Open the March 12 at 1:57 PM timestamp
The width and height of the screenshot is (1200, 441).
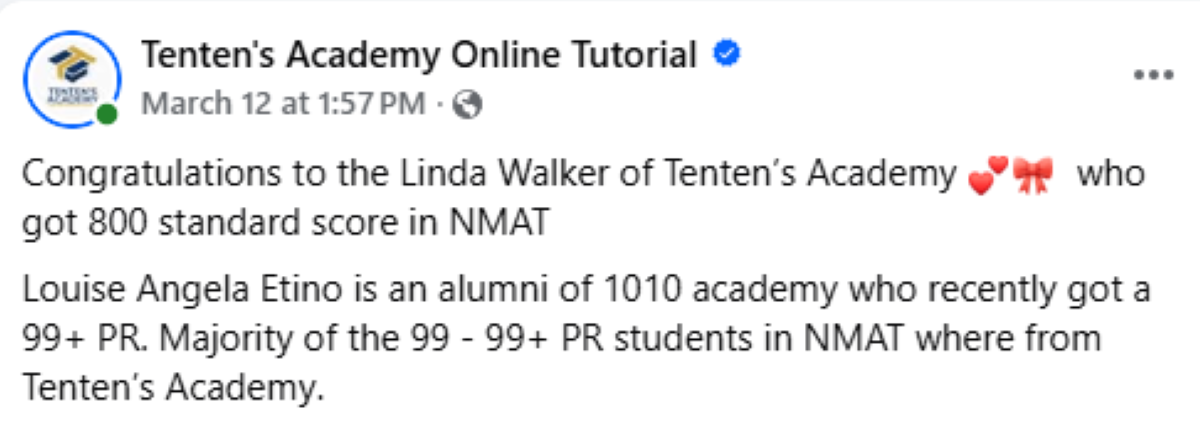pyautogui.click(x=283, y=104)
